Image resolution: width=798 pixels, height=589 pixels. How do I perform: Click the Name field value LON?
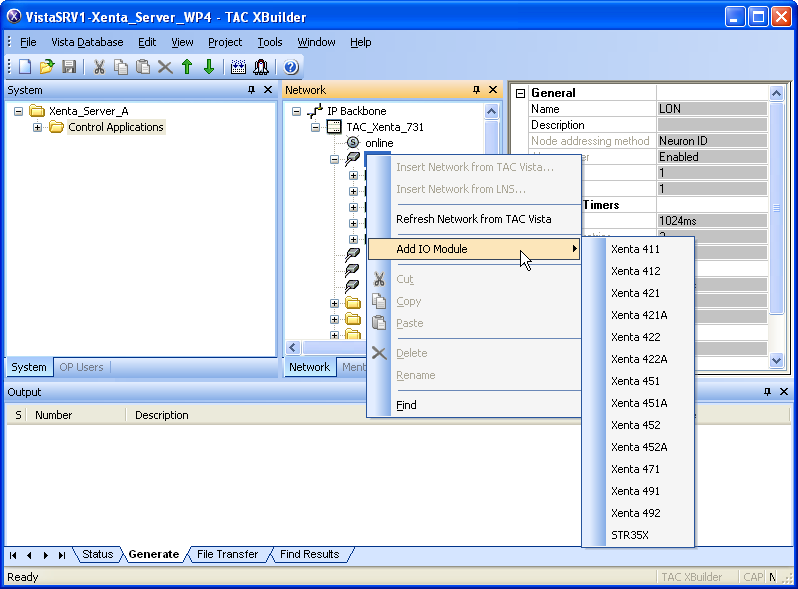click(712, 109)
